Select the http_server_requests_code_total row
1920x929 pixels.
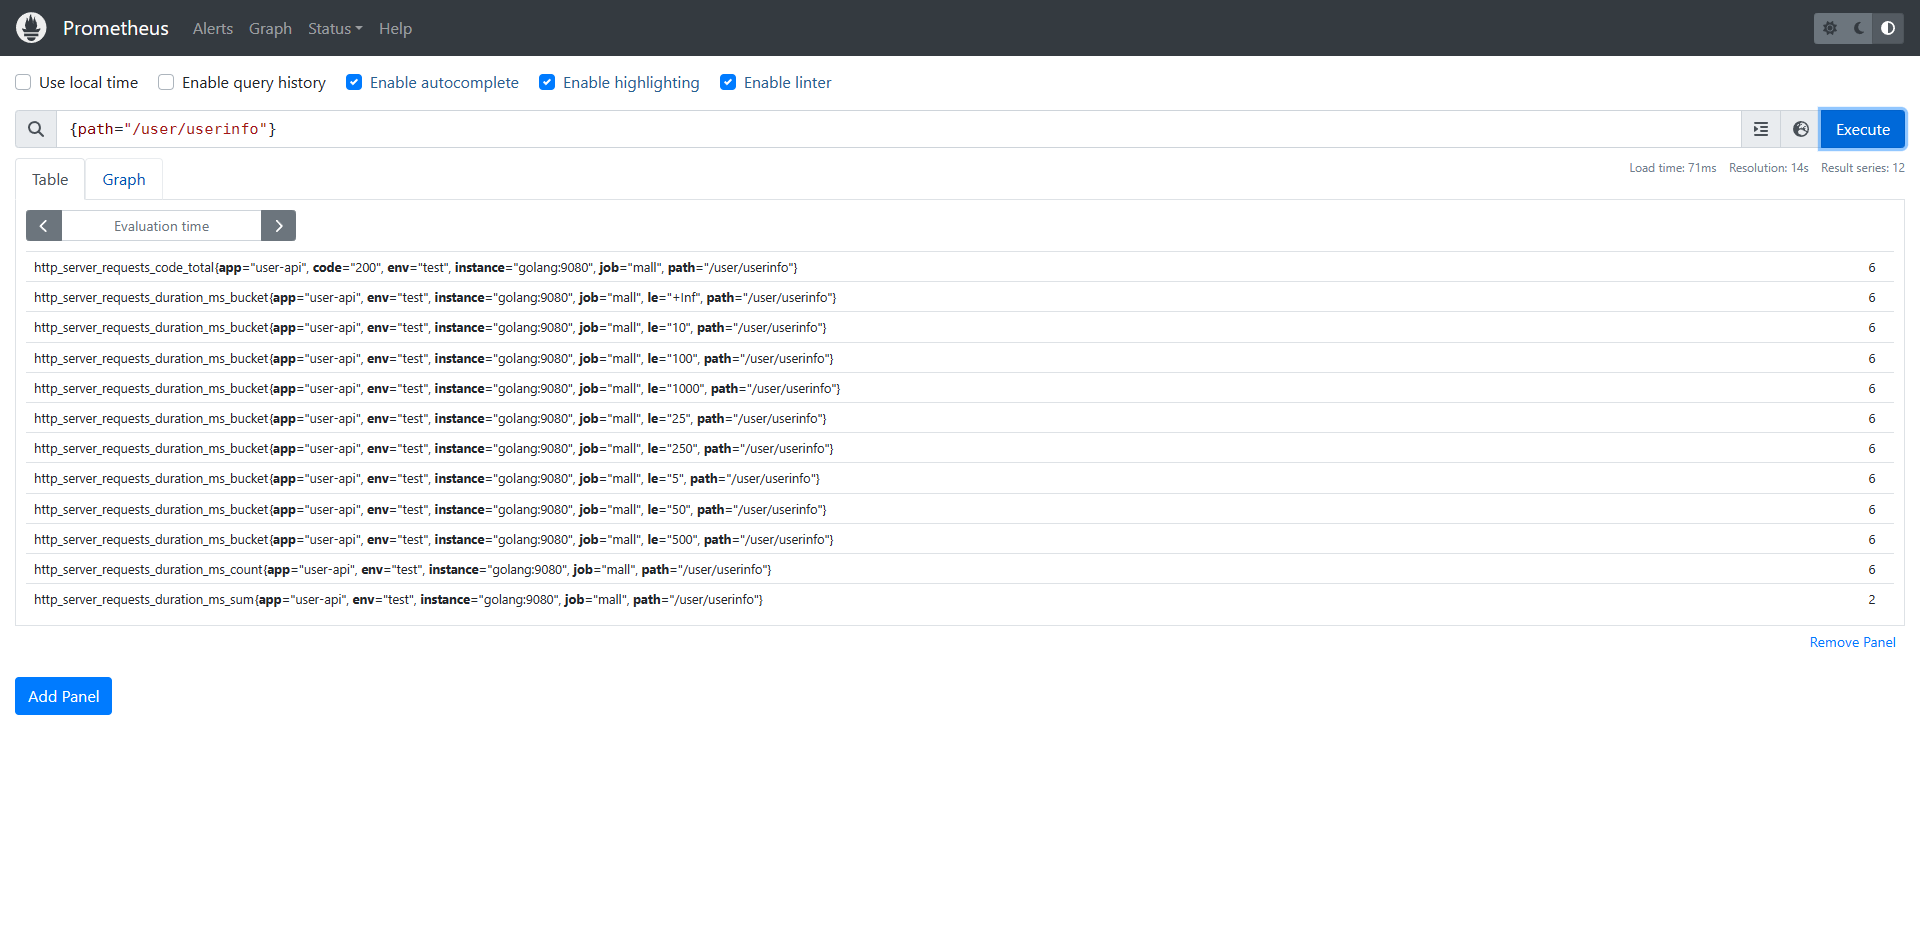pyautogui.click(x=960, y=267)
